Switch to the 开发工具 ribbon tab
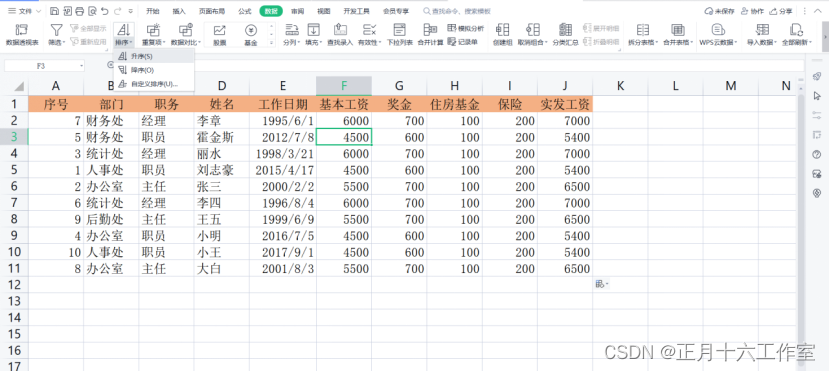Image resolution: width=830 pixels, height=371 pixels. [356, 11]
